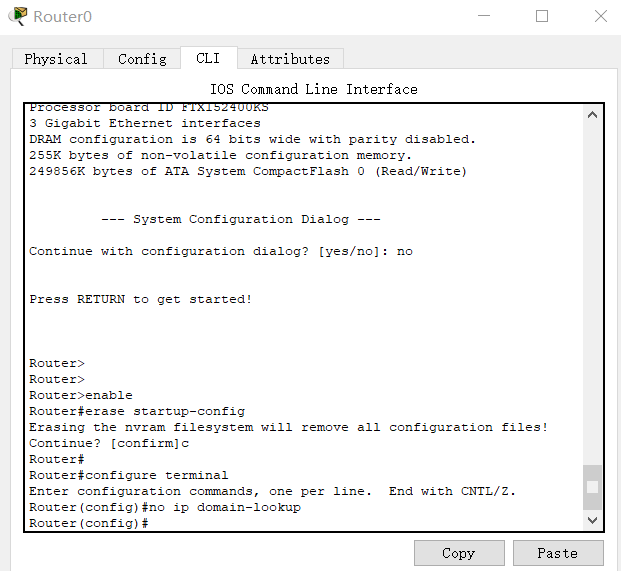The height and width of the screenshot is (571, 621).
Task: Click the CLI scrollbar thumb
Action: 592,487
